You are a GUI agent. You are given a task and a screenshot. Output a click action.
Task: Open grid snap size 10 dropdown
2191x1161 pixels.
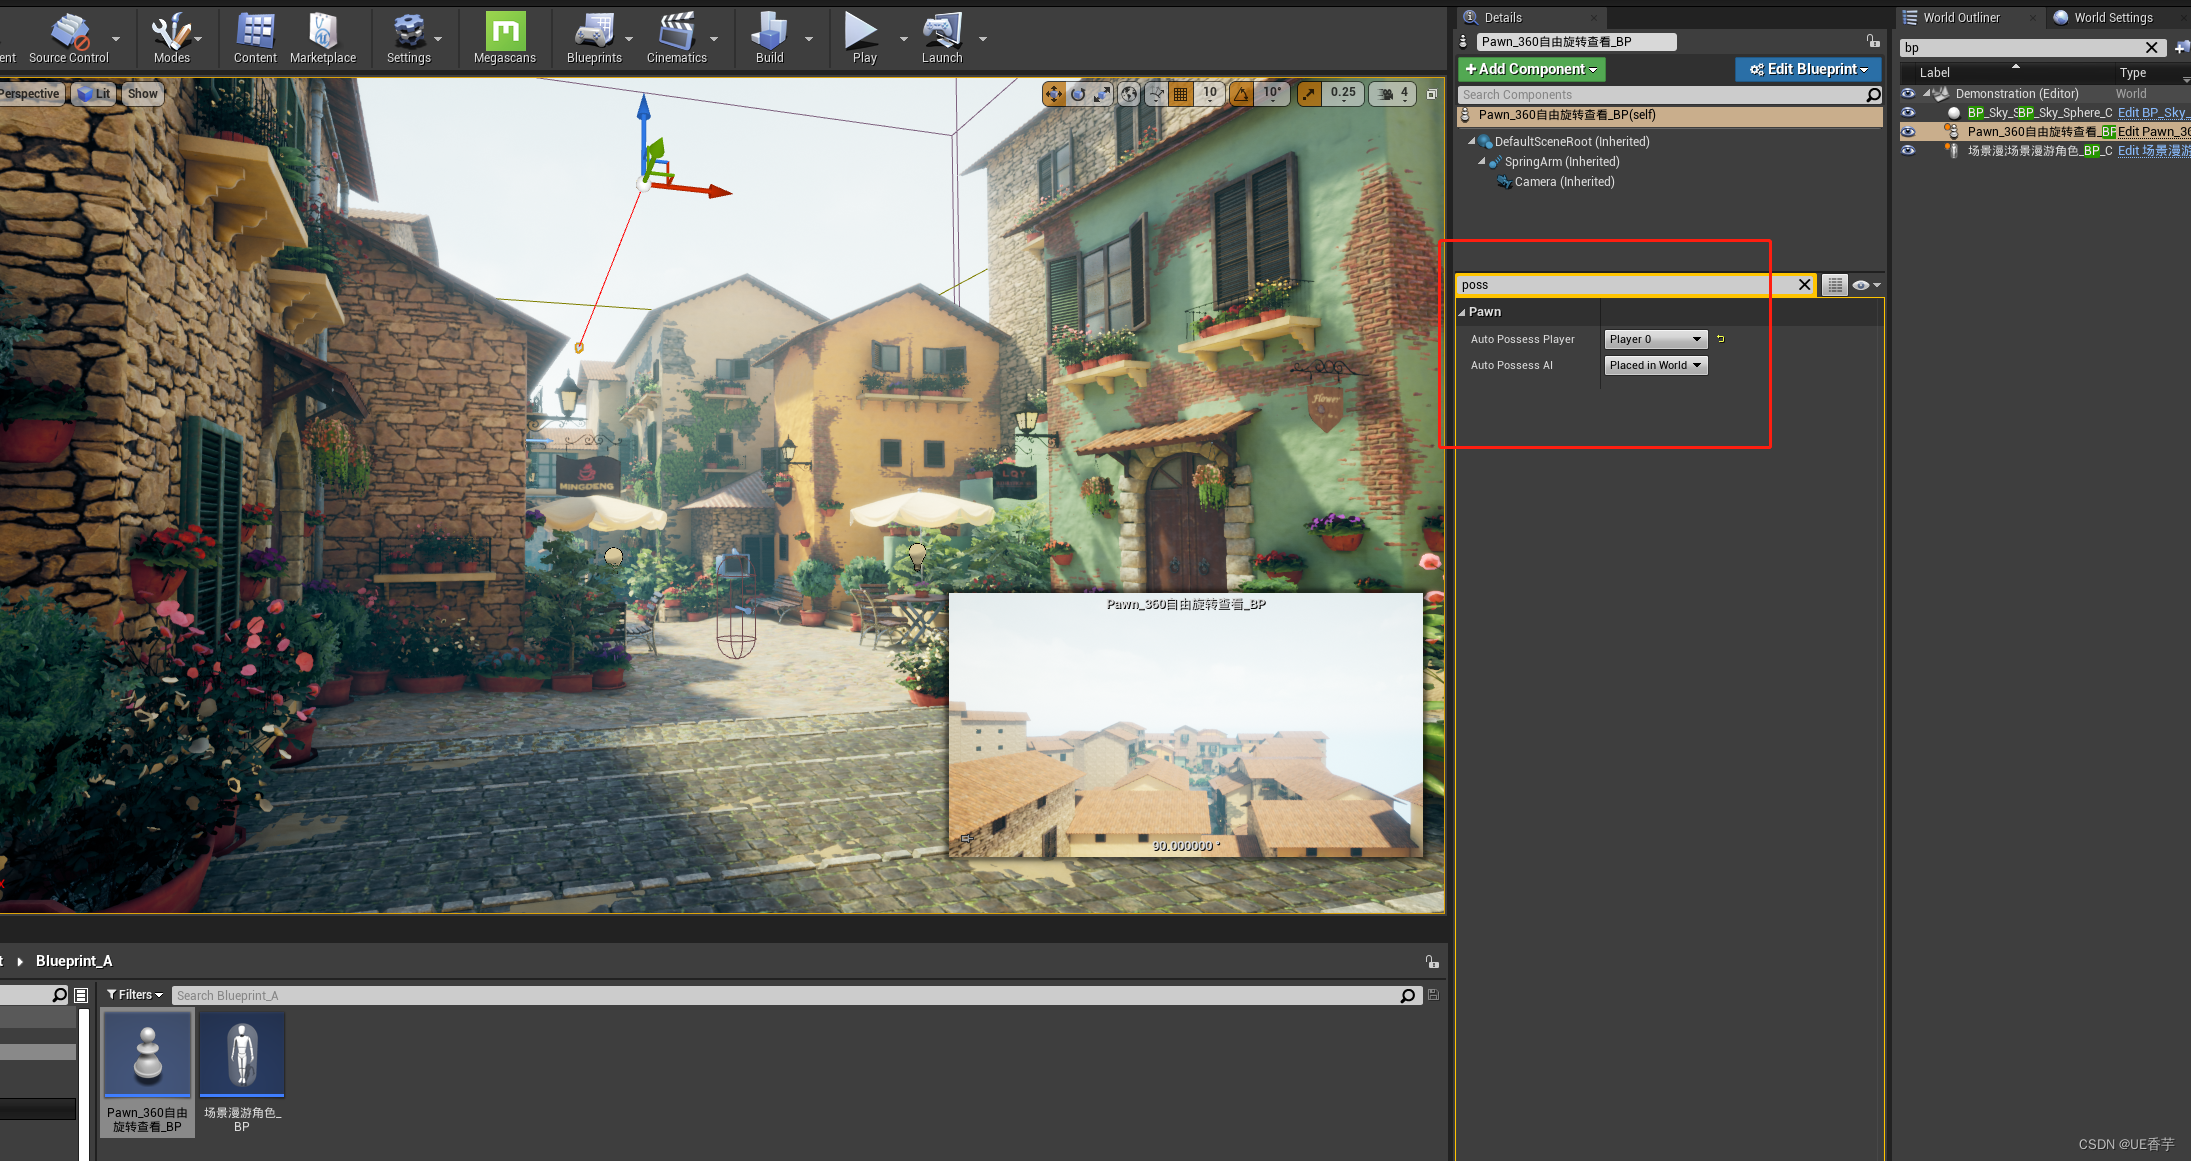1210,94
